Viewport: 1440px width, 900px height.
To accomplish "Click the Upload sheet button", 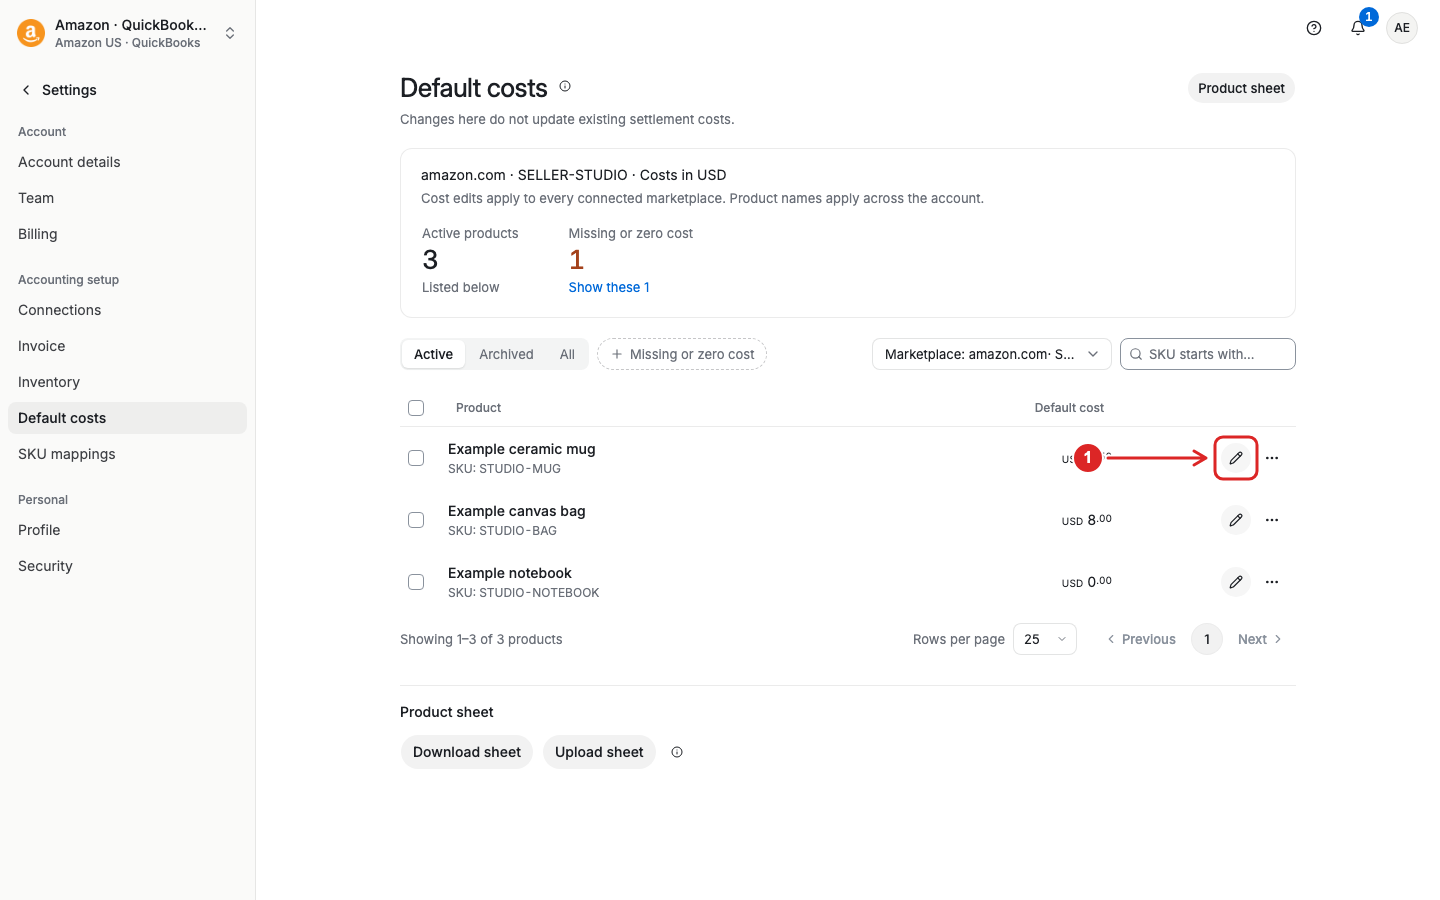I will coord(599,752).
